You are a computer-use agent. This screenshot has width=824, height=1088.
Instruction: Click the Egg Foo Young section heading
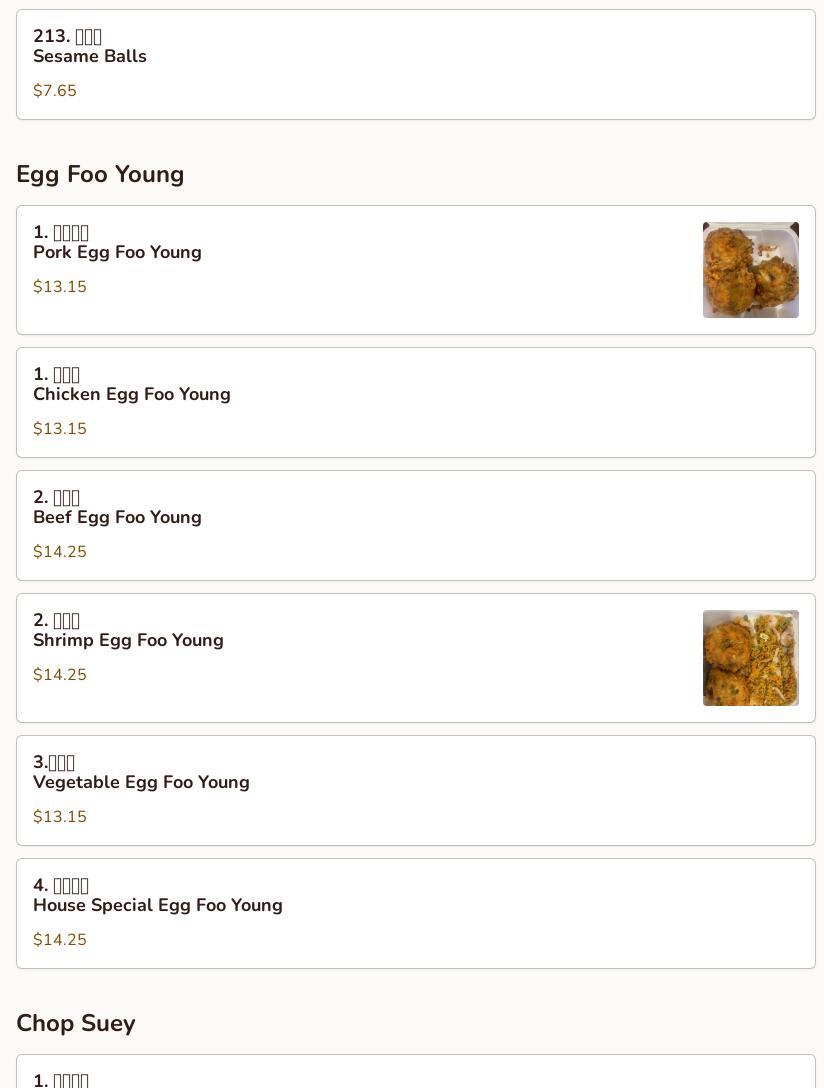tap(100, 174)
